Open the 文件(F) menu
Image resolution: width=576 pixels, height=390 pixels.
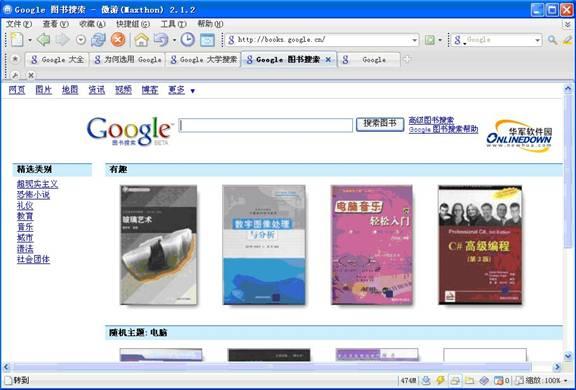(x=19, y=24)
